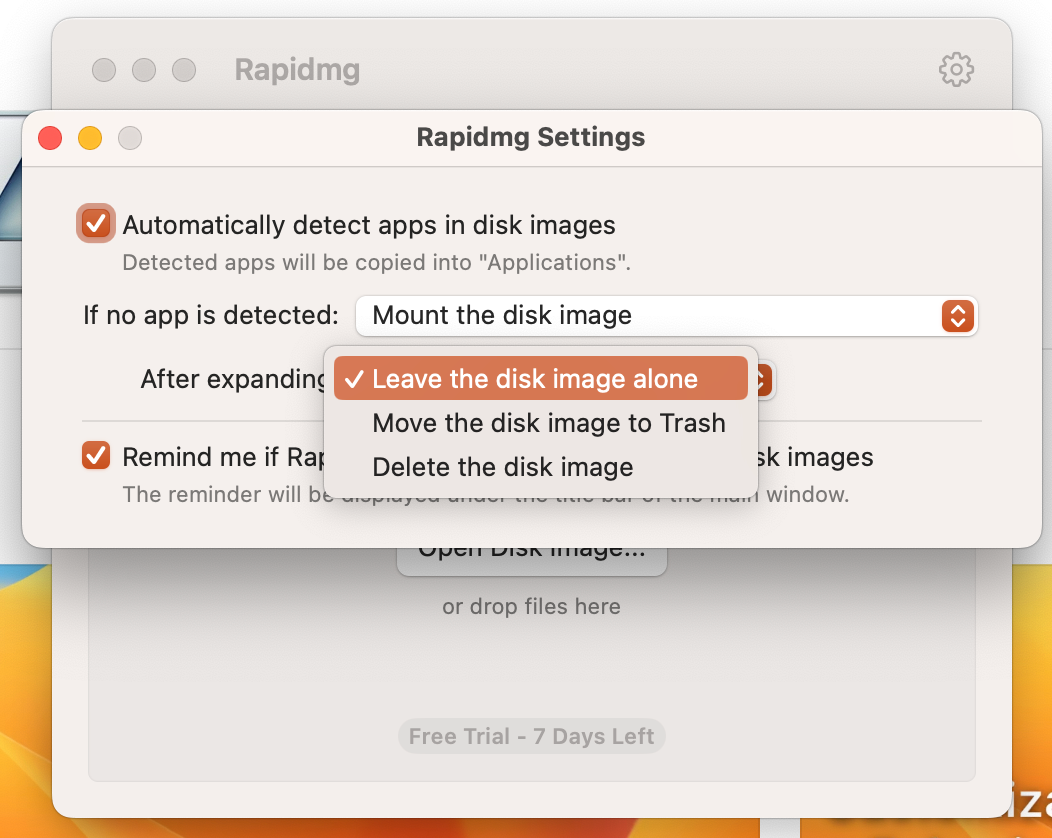This screenshot has height=838, width=1052.
Task: Choose Move the disk image to Trash
Action: (x=541, y=423)
